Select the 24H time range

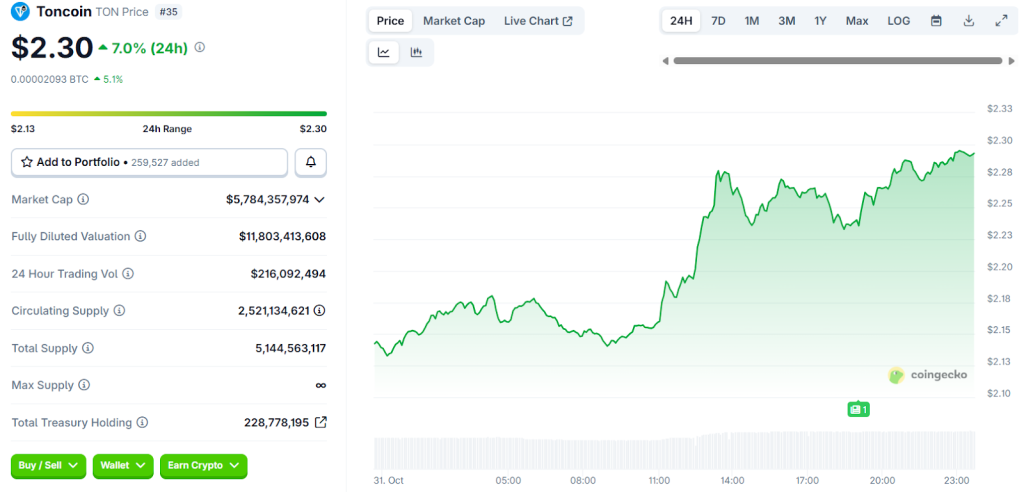[x=681, y=21]
